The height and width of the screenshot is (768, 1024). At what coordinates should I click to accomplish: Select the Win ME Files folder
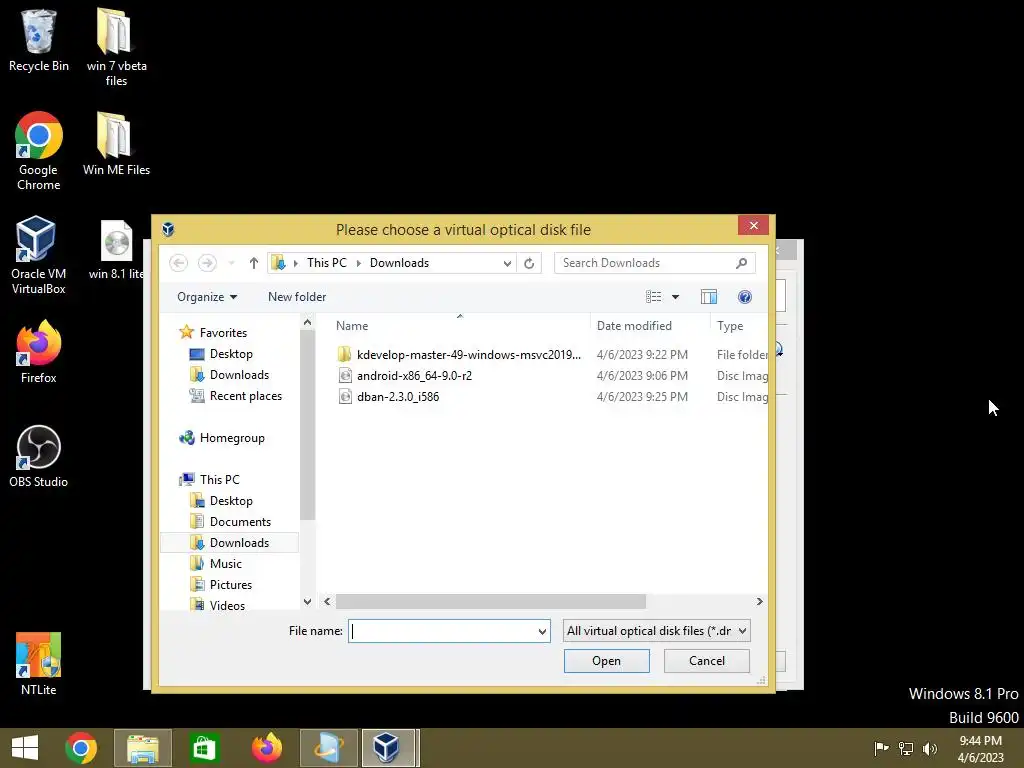(x=116, y=144)
